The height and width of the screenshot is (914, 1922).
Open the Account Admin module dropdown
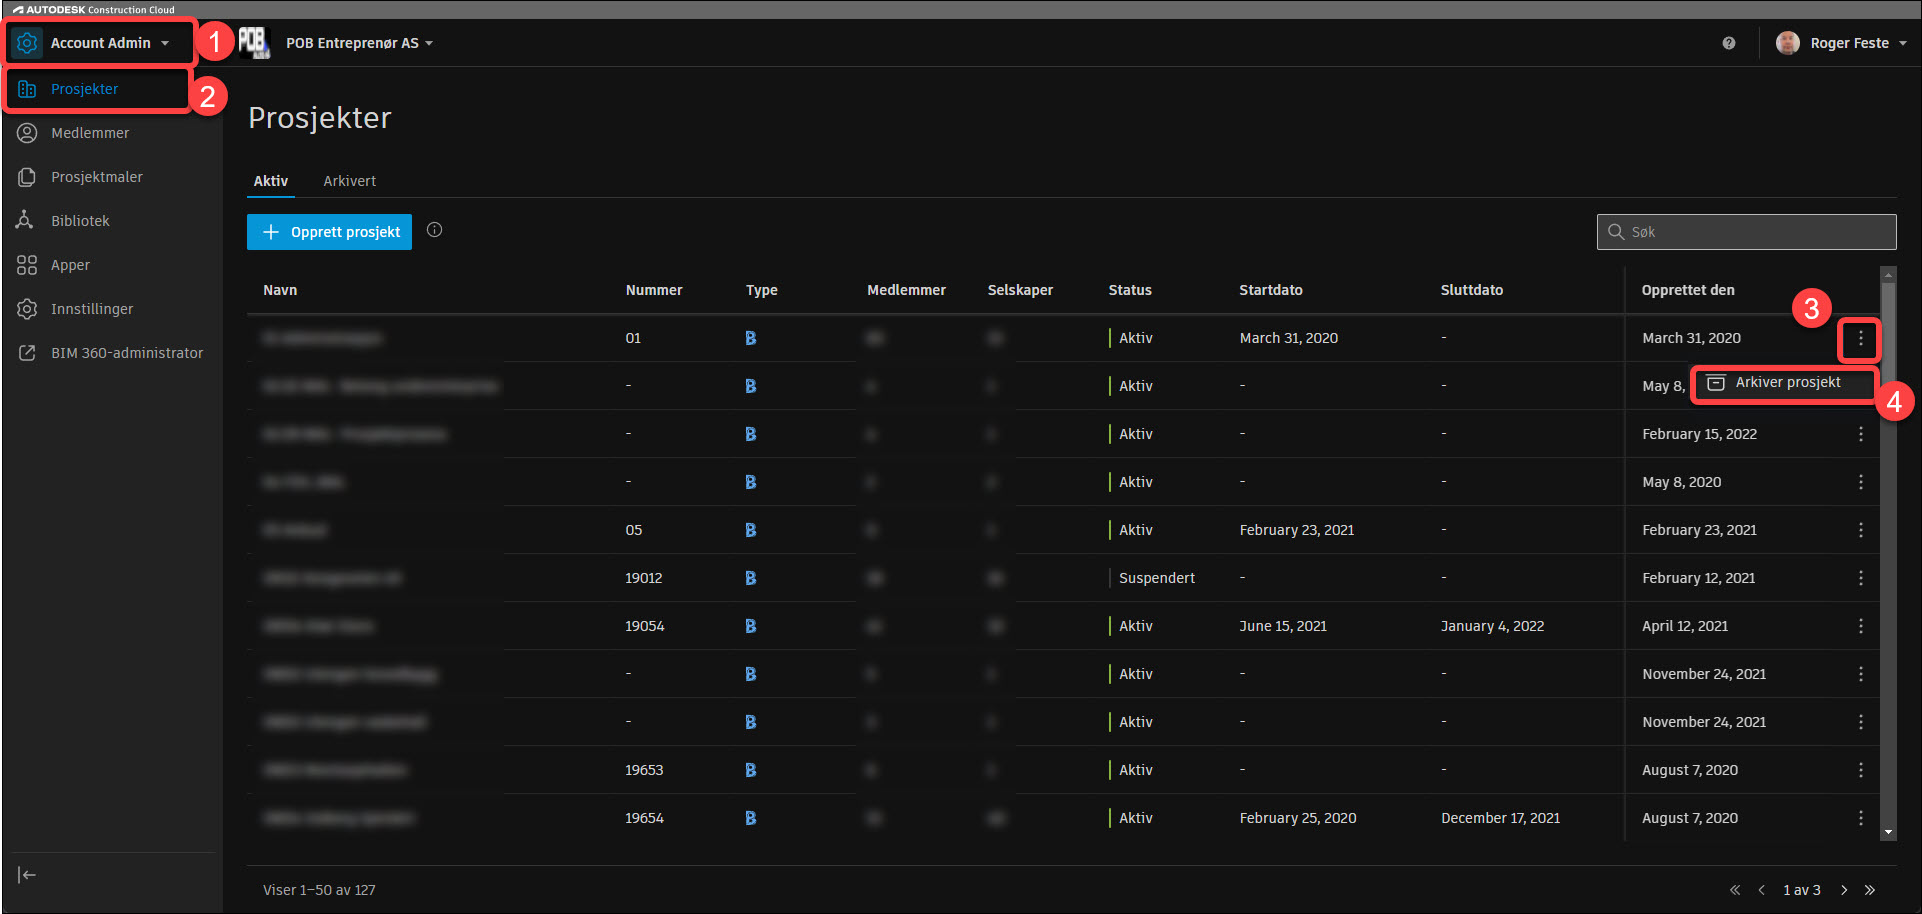(x=98, y=43)
